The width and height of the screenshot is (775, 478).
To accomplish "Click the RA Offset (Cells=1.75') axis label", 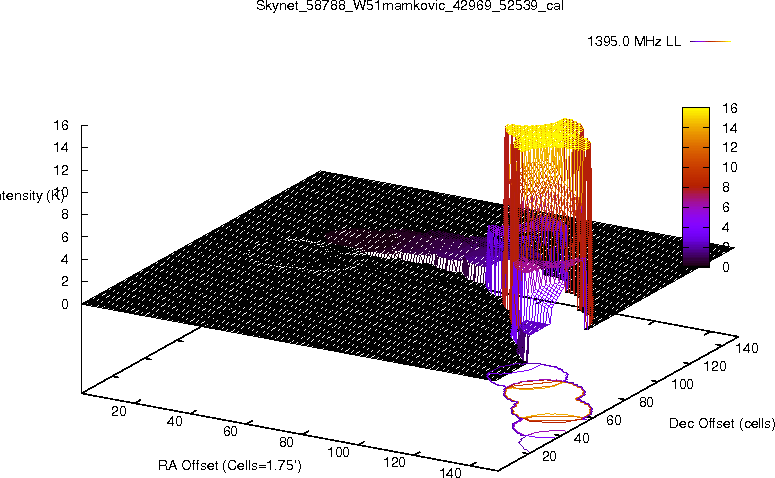I will pos(230,465).
